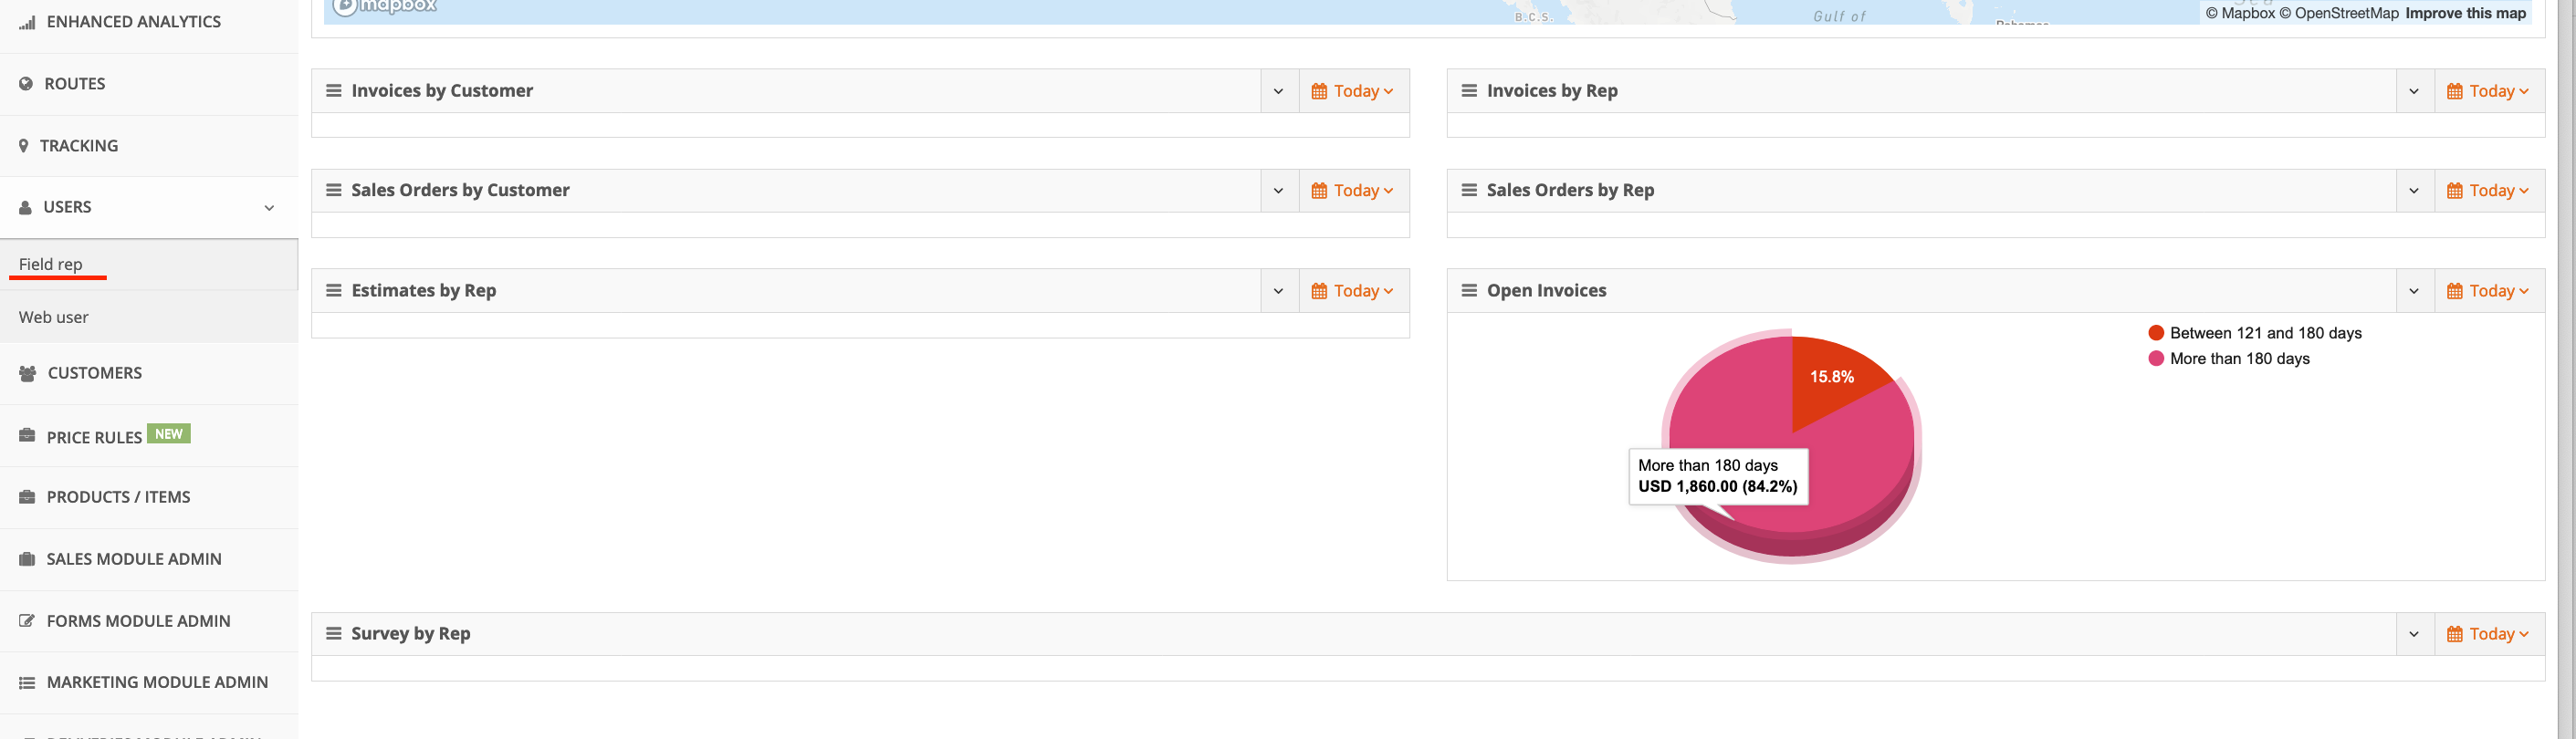Viewport: 2576px width, 739px height.
Task: Open Today date dropdown for Estimates by Rep
Action: 1353,291
